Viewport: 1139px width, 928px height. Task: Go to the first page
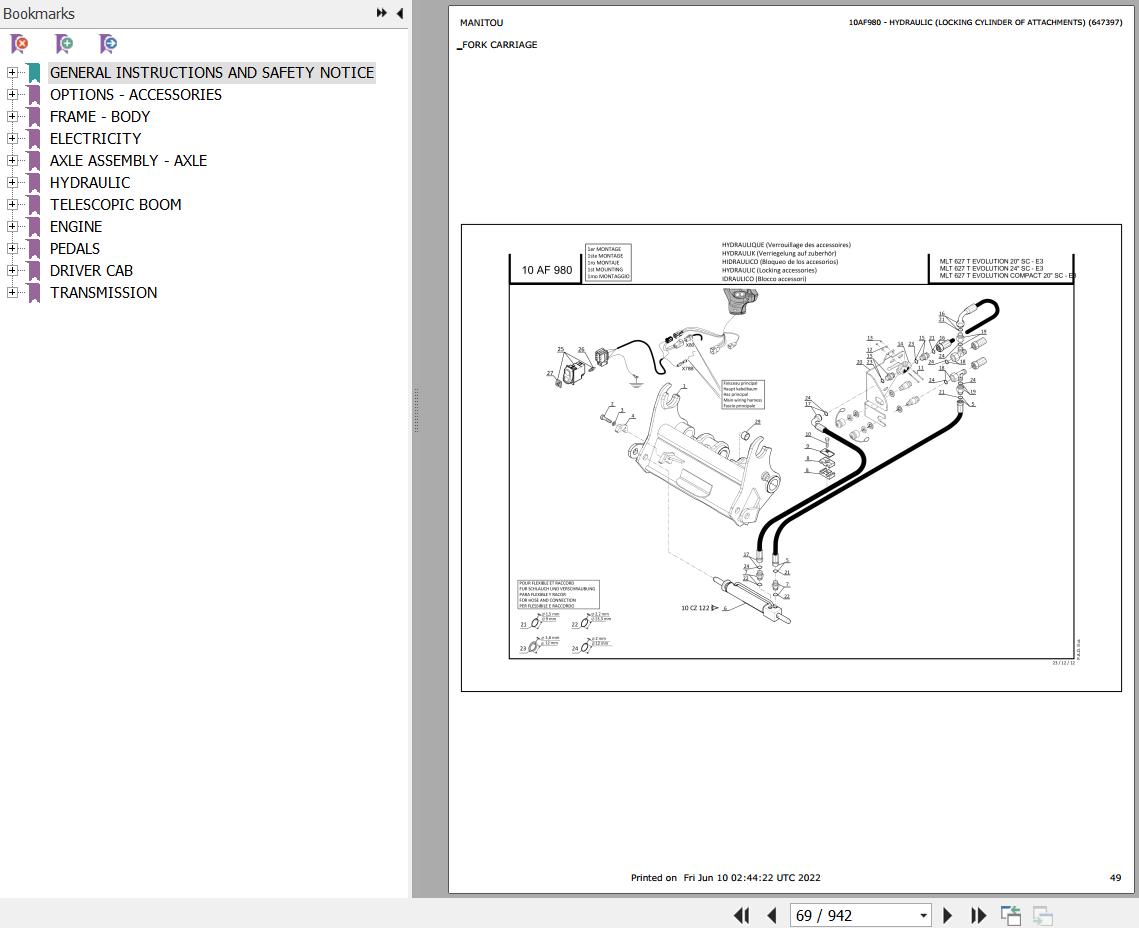tap(742, 916)
